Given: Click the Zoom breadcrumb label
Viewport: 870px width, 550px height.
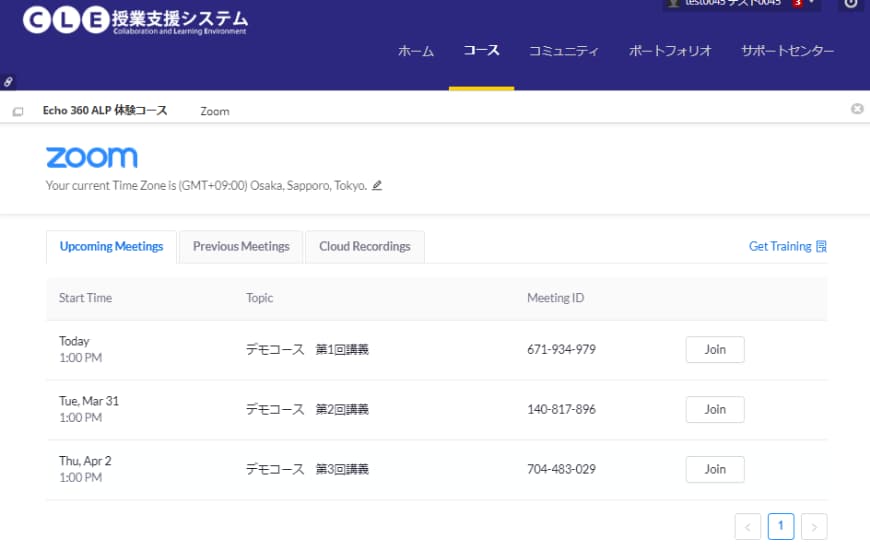Looking at the screenshot, I should click(215, 112).
